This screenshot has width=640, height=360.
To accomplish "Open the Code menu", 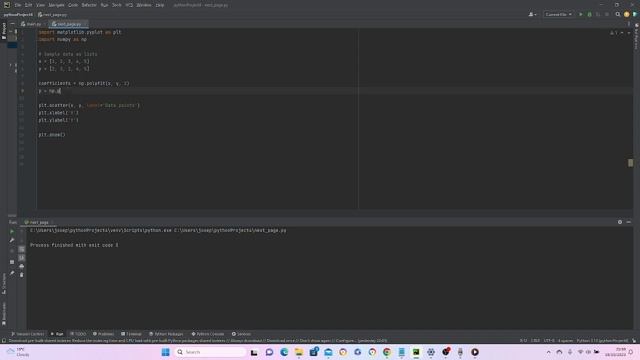I will (x=73, y=5).
